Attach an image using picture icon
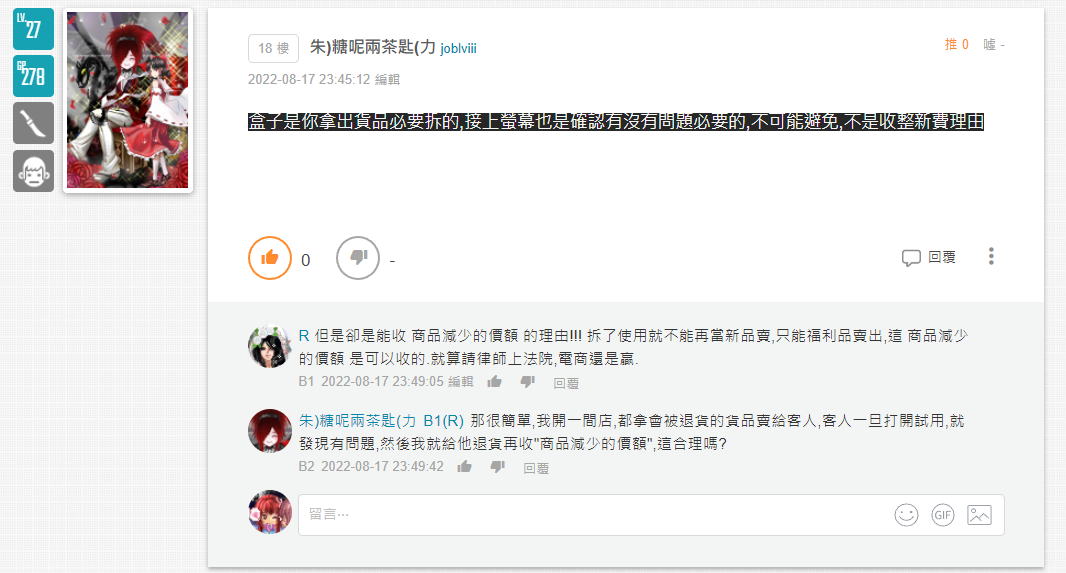 pos(979,515)
